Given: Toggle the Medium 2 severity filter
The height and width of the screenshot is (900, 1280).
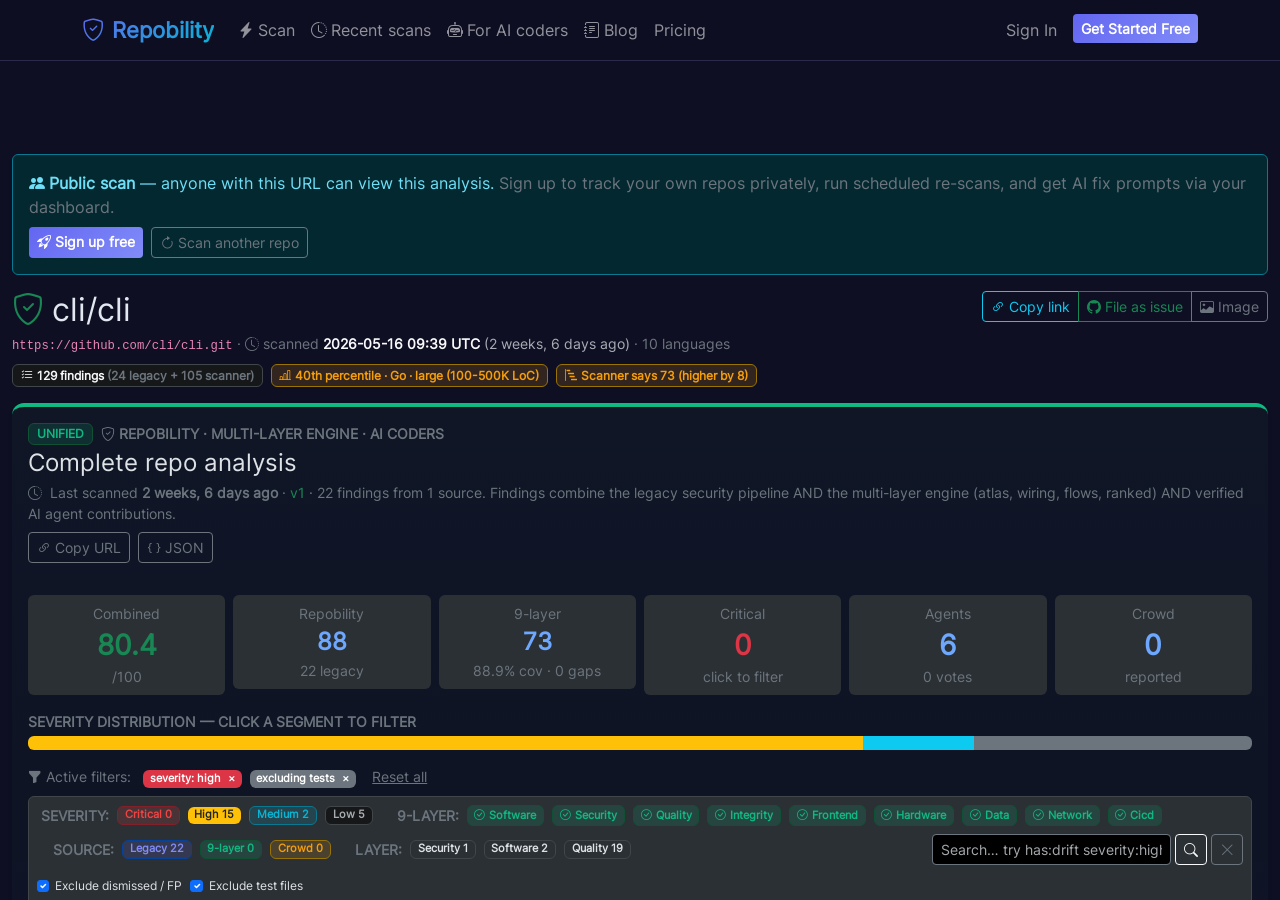Looking at the screenshot, I should 283,815.
